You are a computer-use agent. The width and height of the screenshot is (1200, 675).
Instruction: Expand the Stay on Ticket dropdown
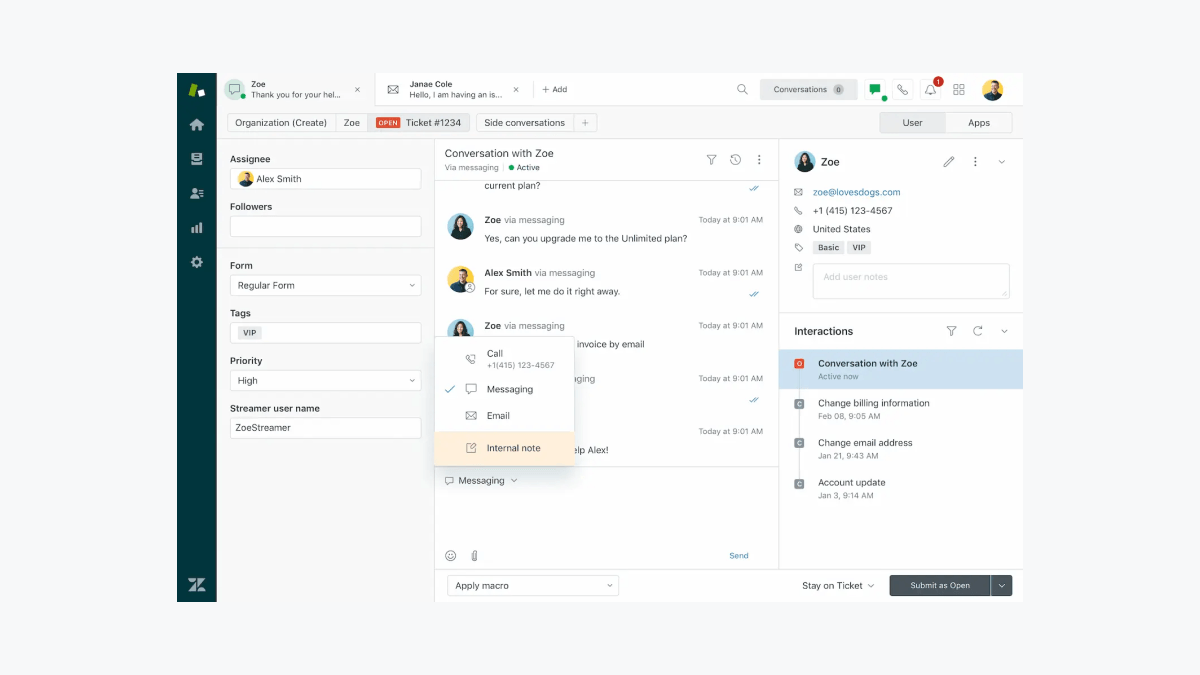(x=836, y=585)
